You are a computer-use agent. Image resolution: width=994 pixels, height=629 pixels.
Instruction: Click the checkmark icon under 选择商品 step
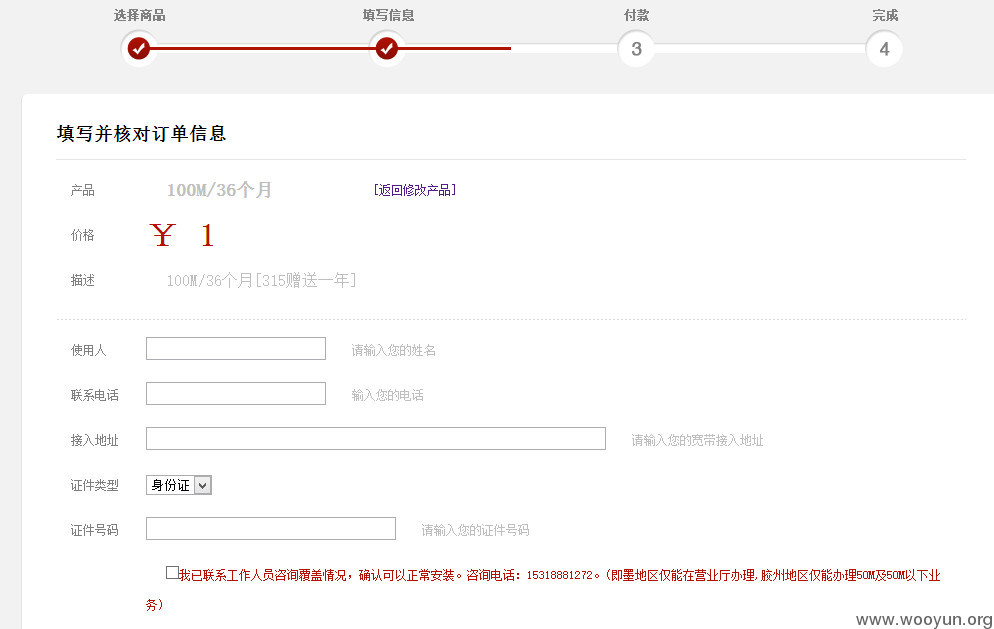click(139, 48)
